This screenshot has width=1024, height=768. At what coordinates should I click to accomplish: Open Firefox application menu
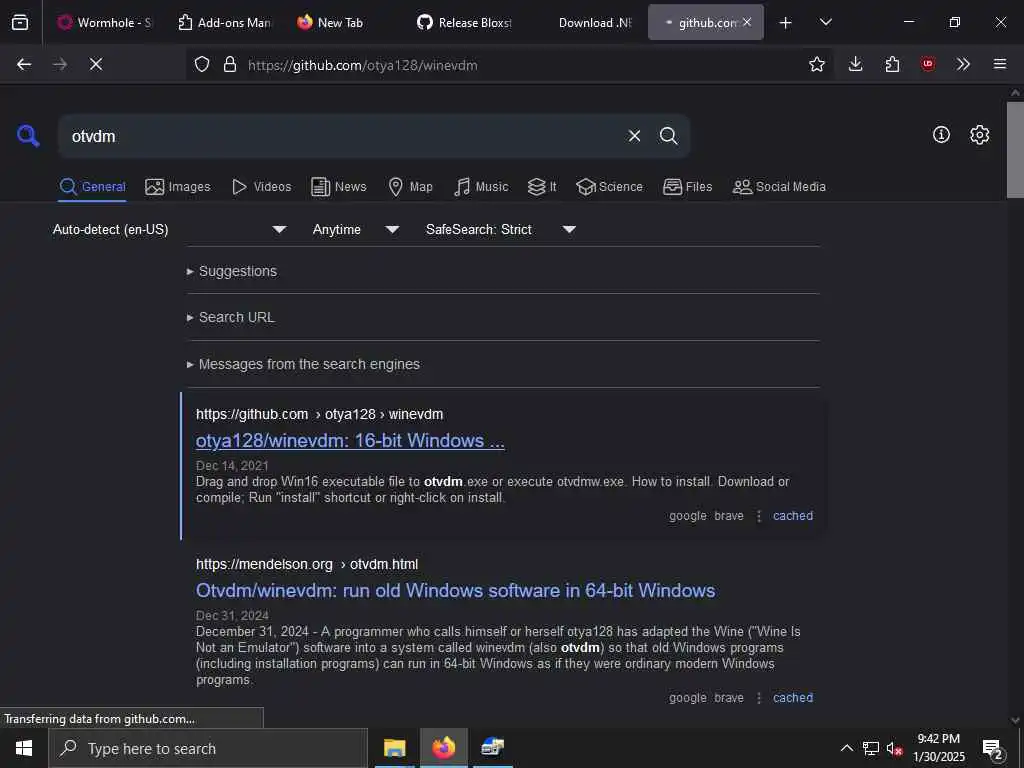[x=999, y=64]
